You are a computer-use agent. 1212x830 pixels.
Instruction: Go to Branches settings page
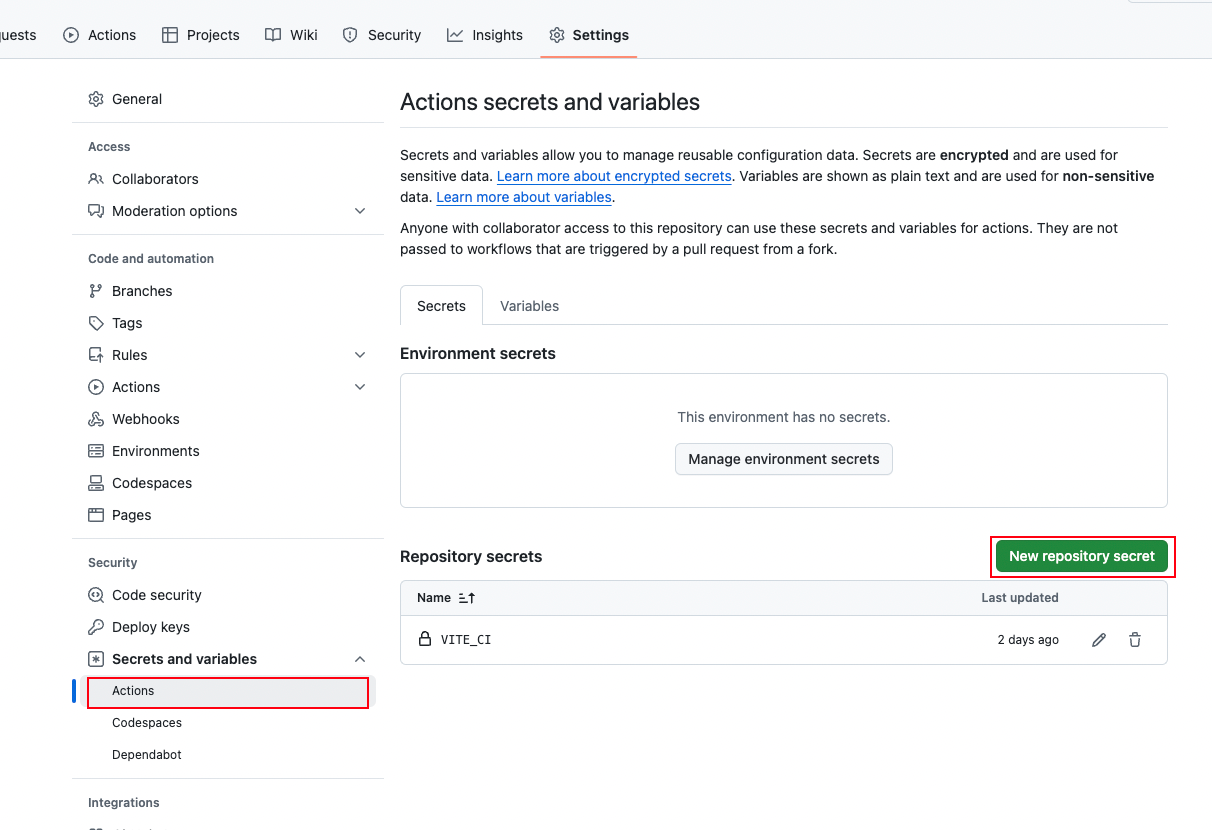[141, 291]
